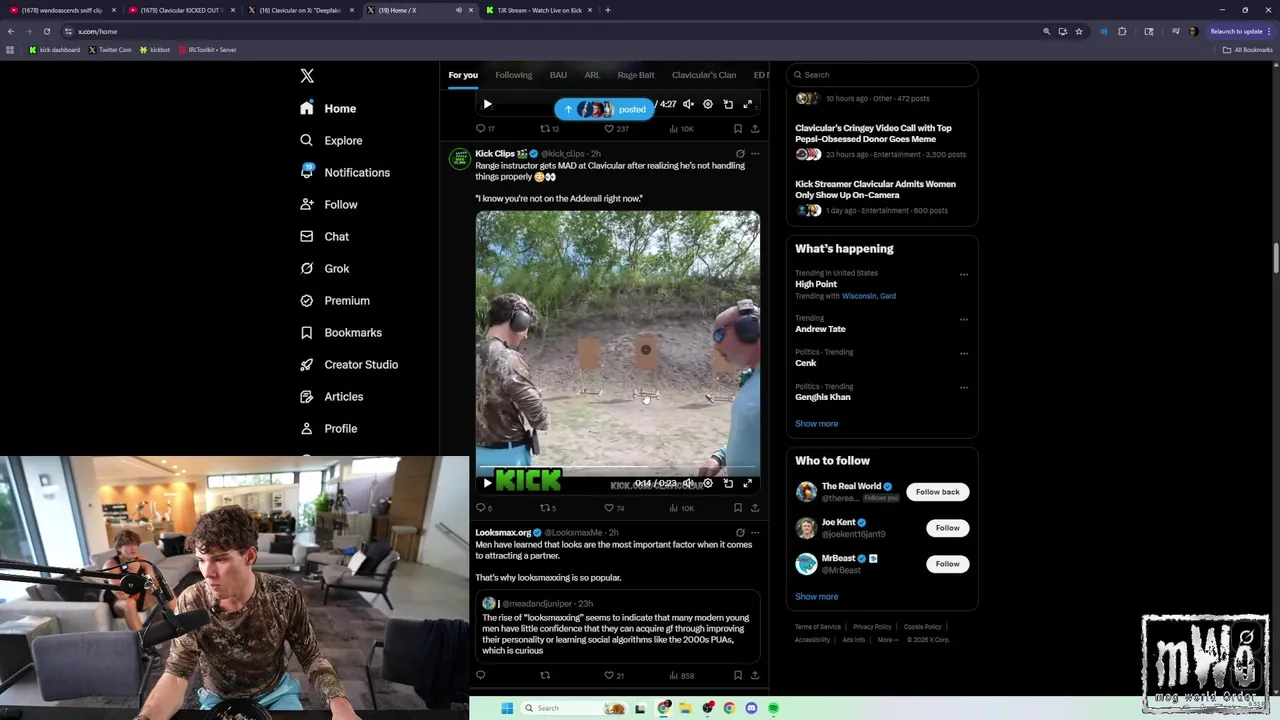Open Home in the X sidebar
Image resolution: width=1280 pixels, height=720 pixels.
[x=329, y=108]
